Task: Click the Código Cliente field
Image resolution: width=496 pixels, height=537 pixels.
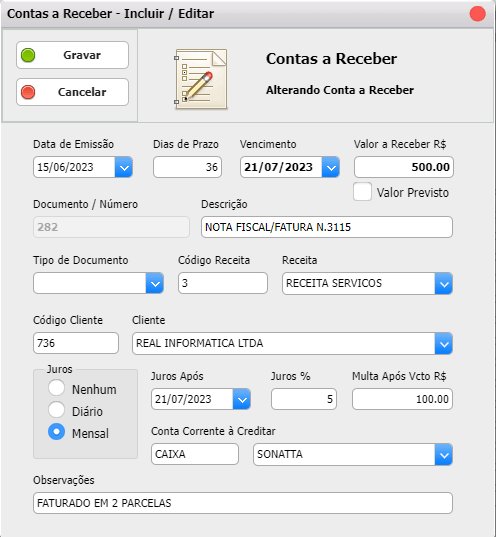Action: [76, 343]
